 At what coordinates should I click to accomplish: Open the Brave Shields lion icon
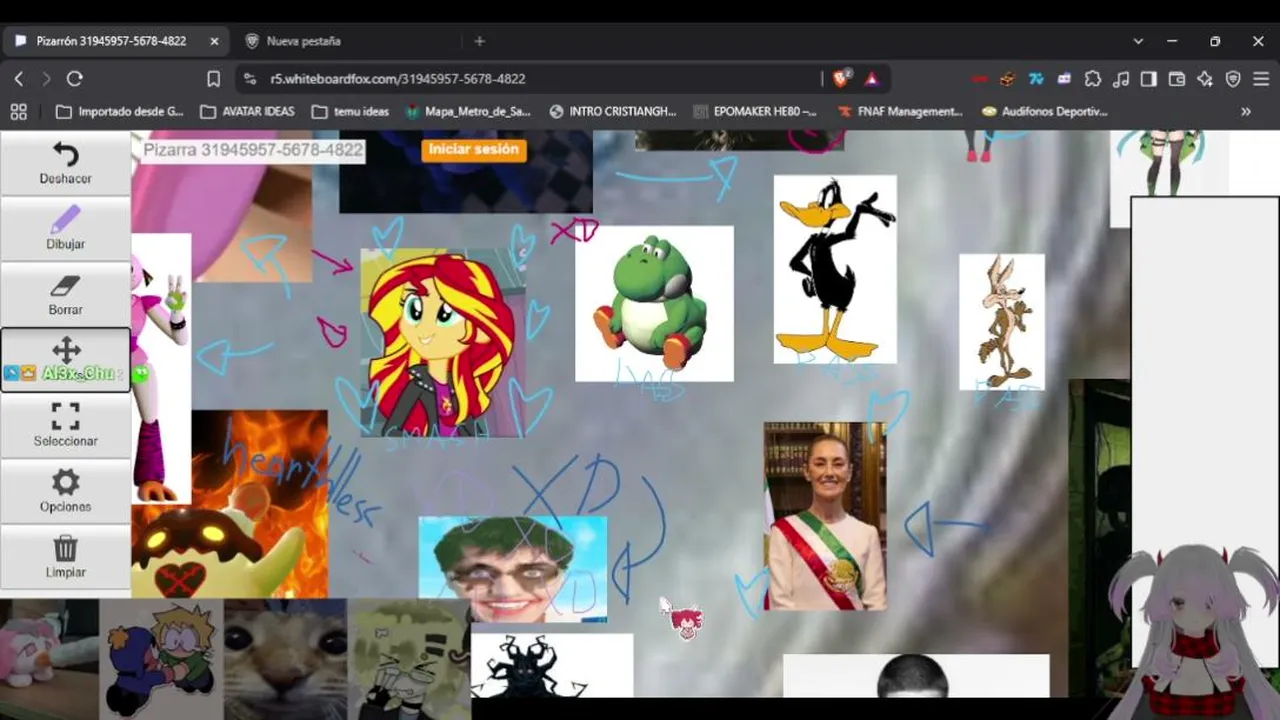842,78
